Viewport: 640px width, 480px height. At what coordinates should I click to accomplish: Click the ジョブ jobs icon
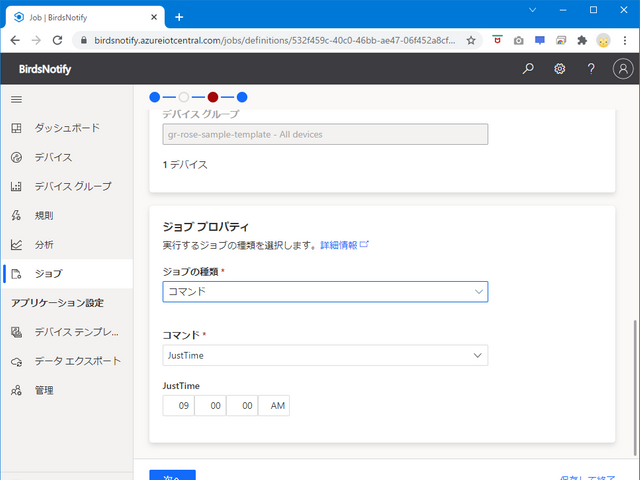pyautogui.click(x=16, y=274)
